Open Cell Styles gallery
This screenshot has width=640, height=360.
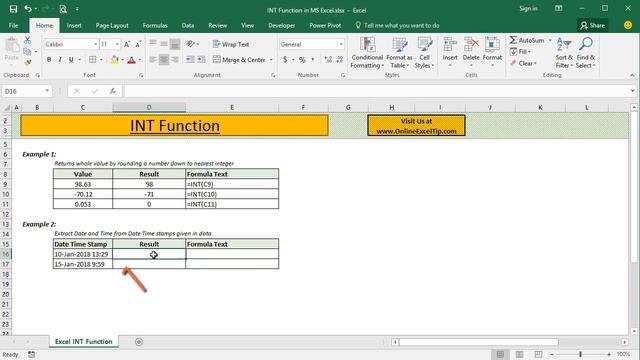pos(424,53)
